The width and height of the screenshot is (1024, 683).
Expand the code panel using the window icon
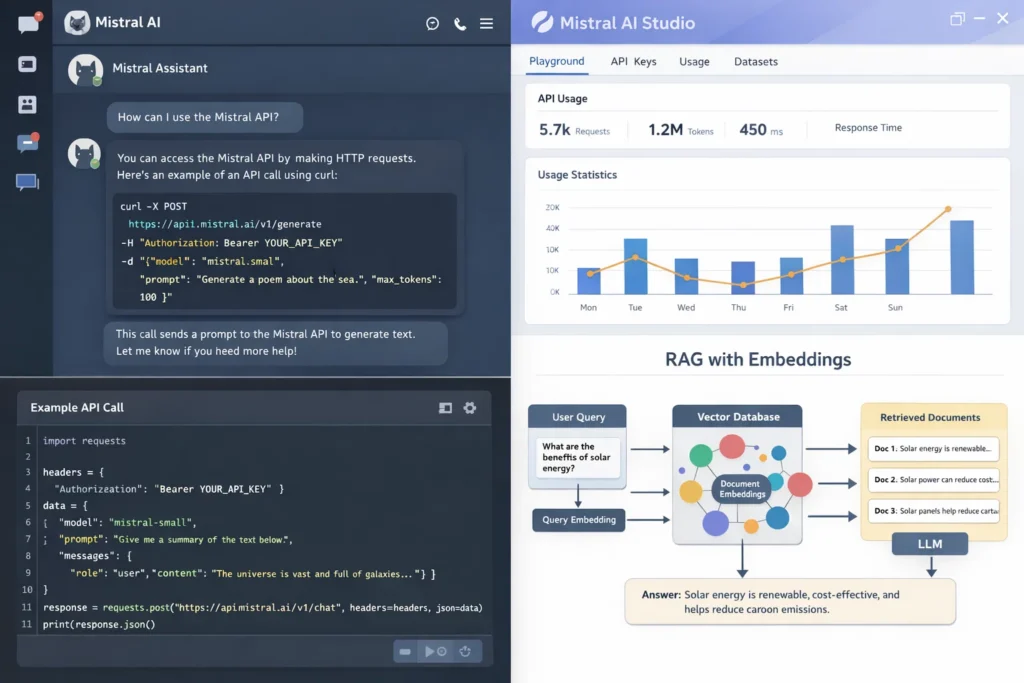point(445,407)
